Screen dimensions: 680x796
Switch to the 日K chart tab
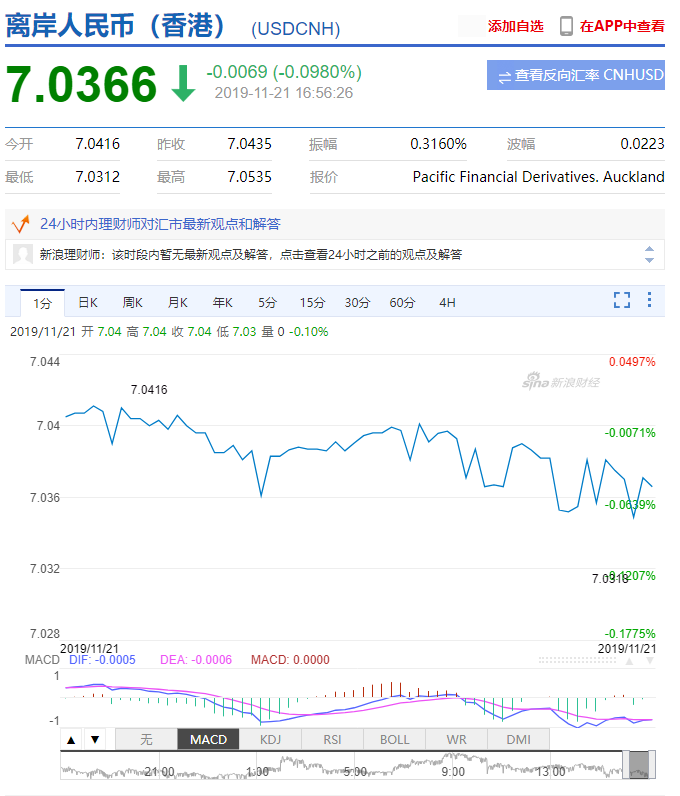tap(88, 302)
